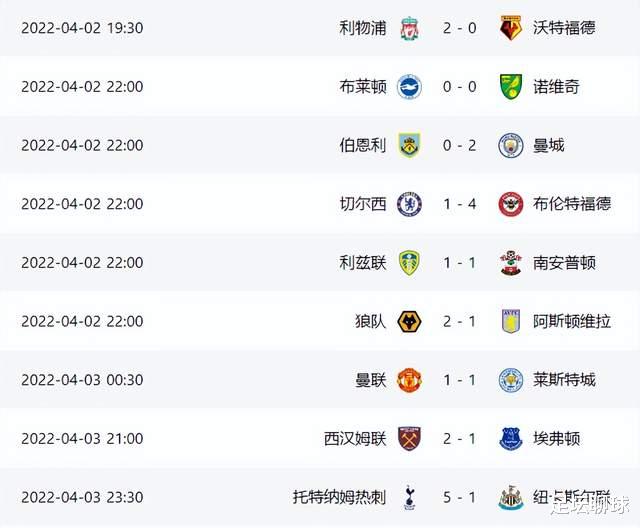Click the Manchester United crest

click(409, 380)
